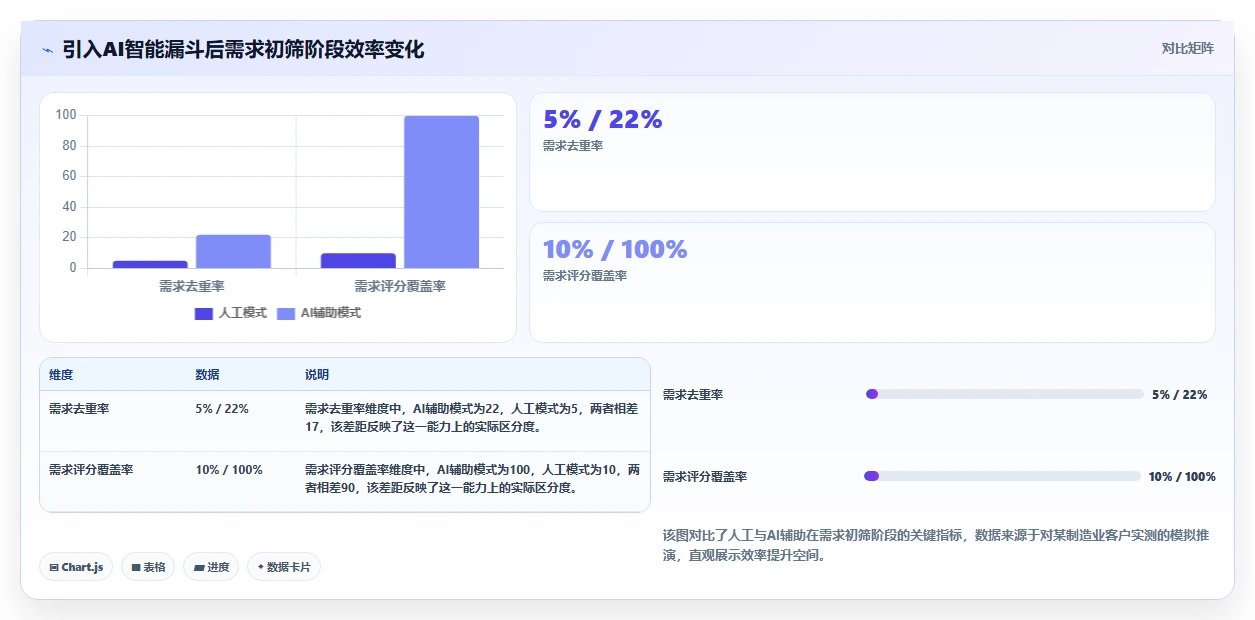Click the chart title 引入AI智能漏斗后需求初筛阶段效率变化
1255x620 pixels.
243,49
